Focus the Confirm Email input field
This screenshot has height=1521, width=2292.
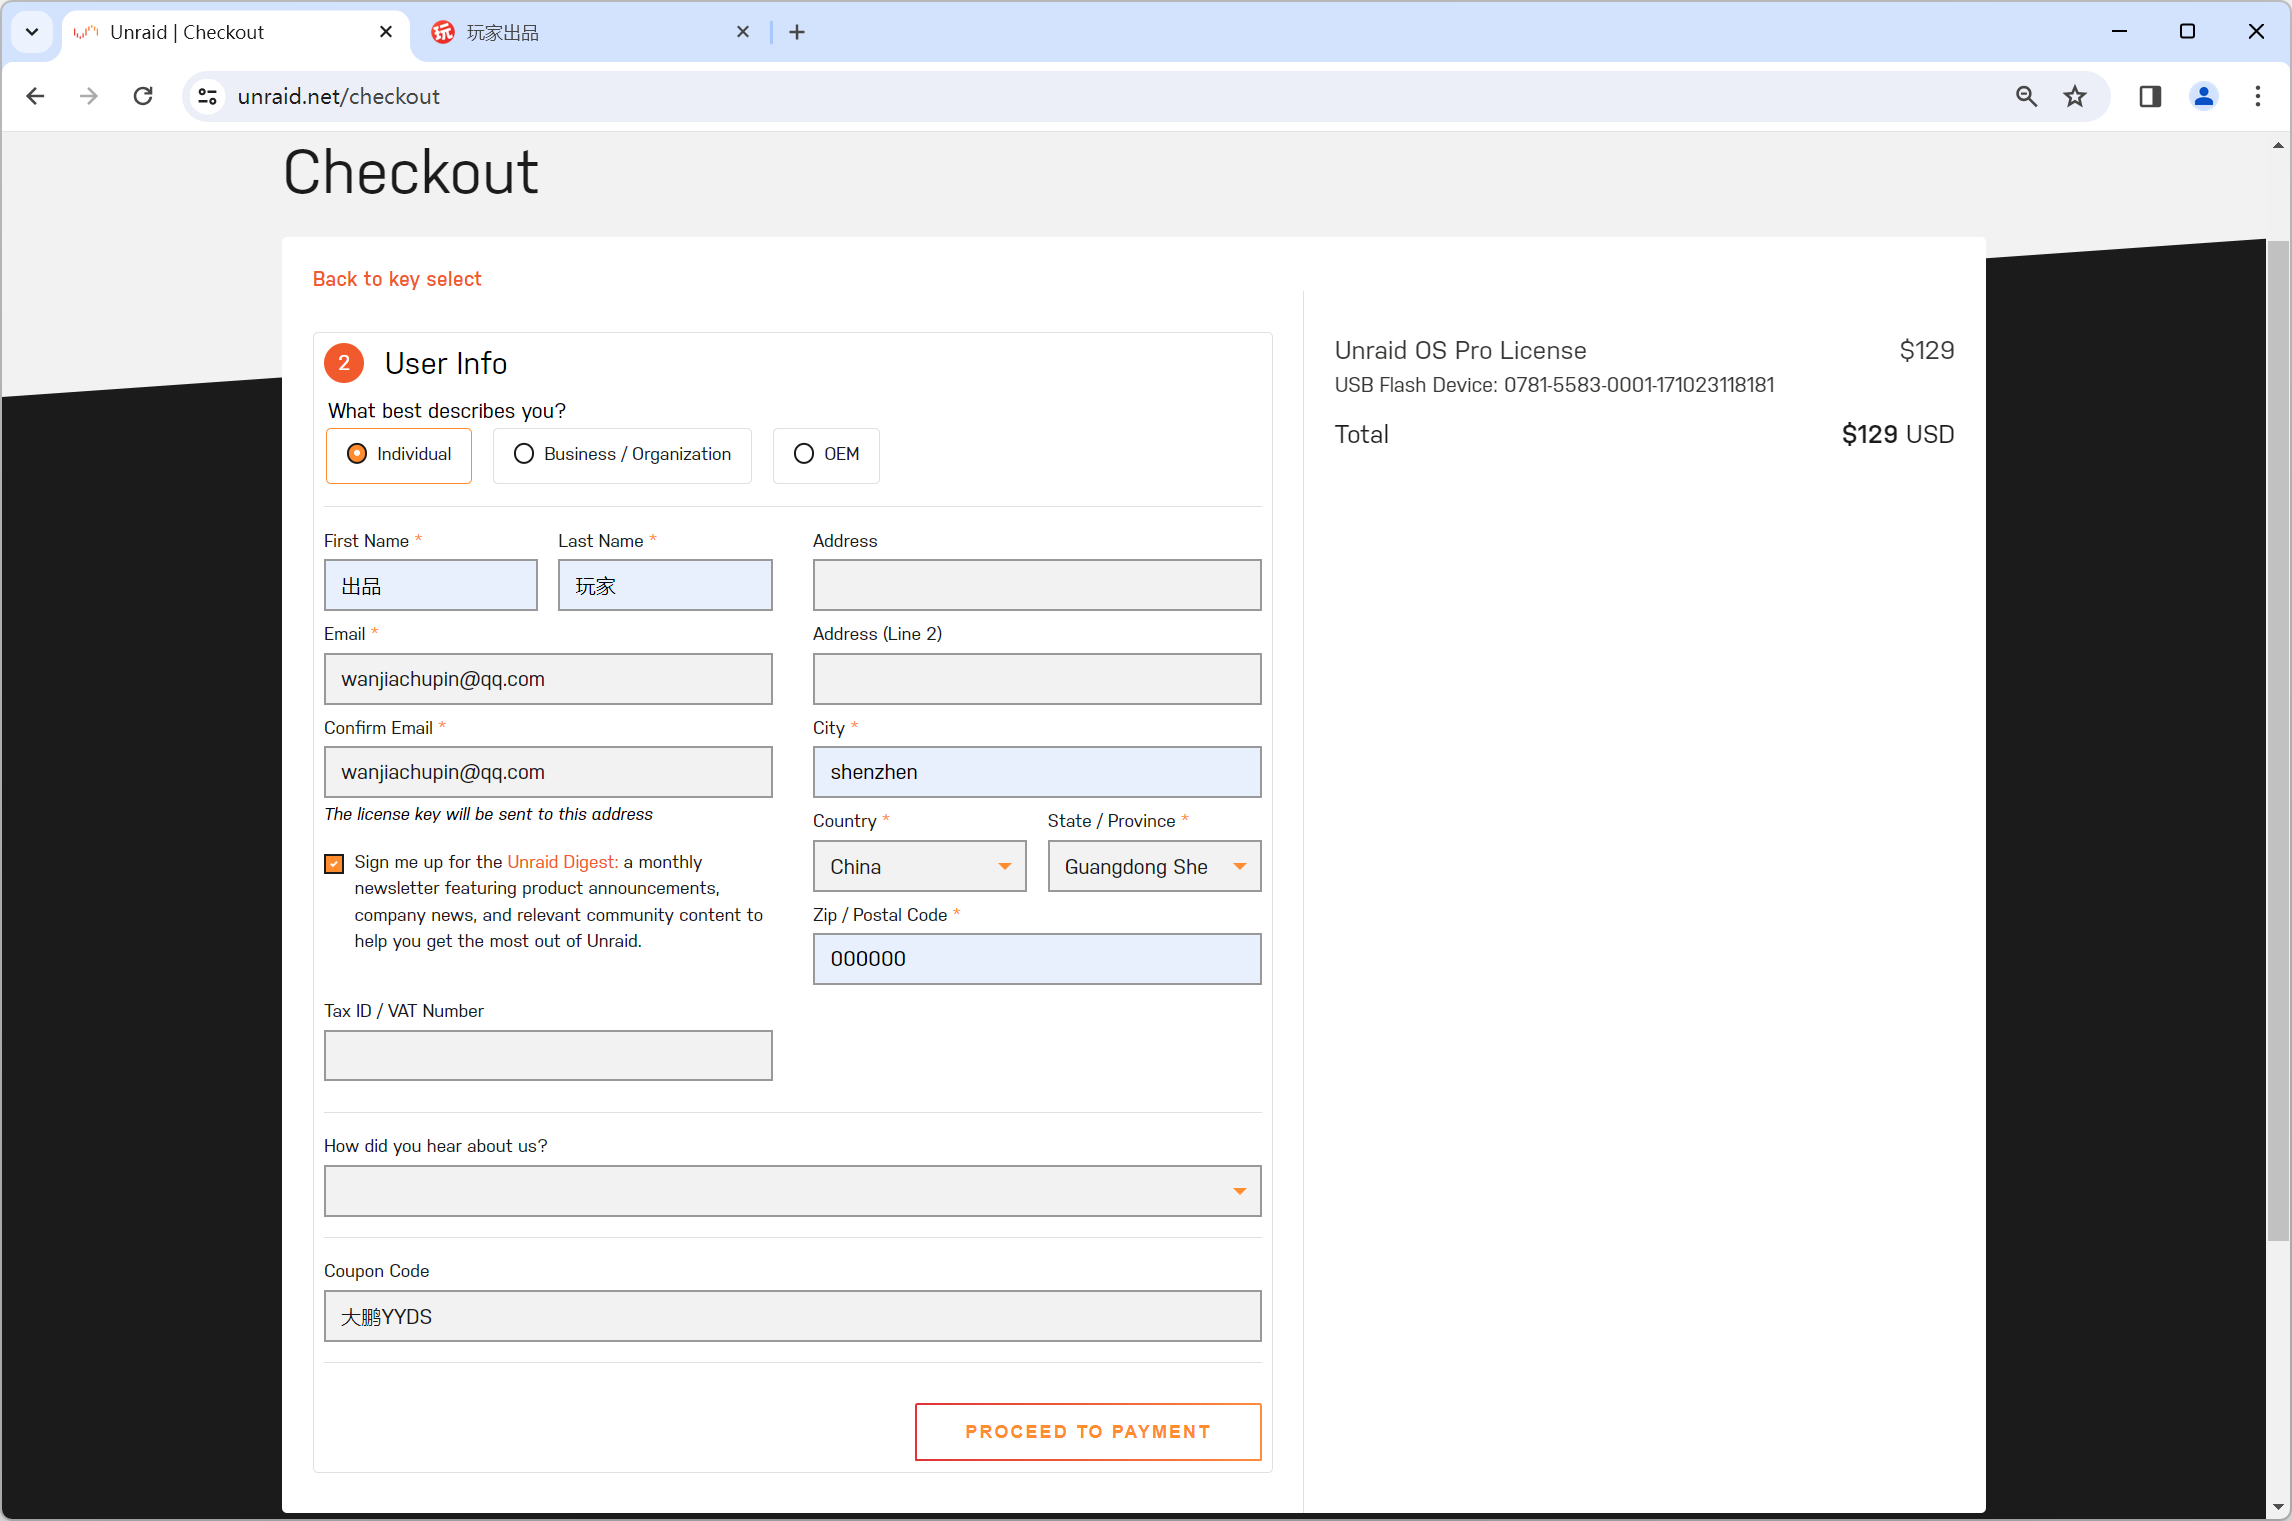[548, 772]
